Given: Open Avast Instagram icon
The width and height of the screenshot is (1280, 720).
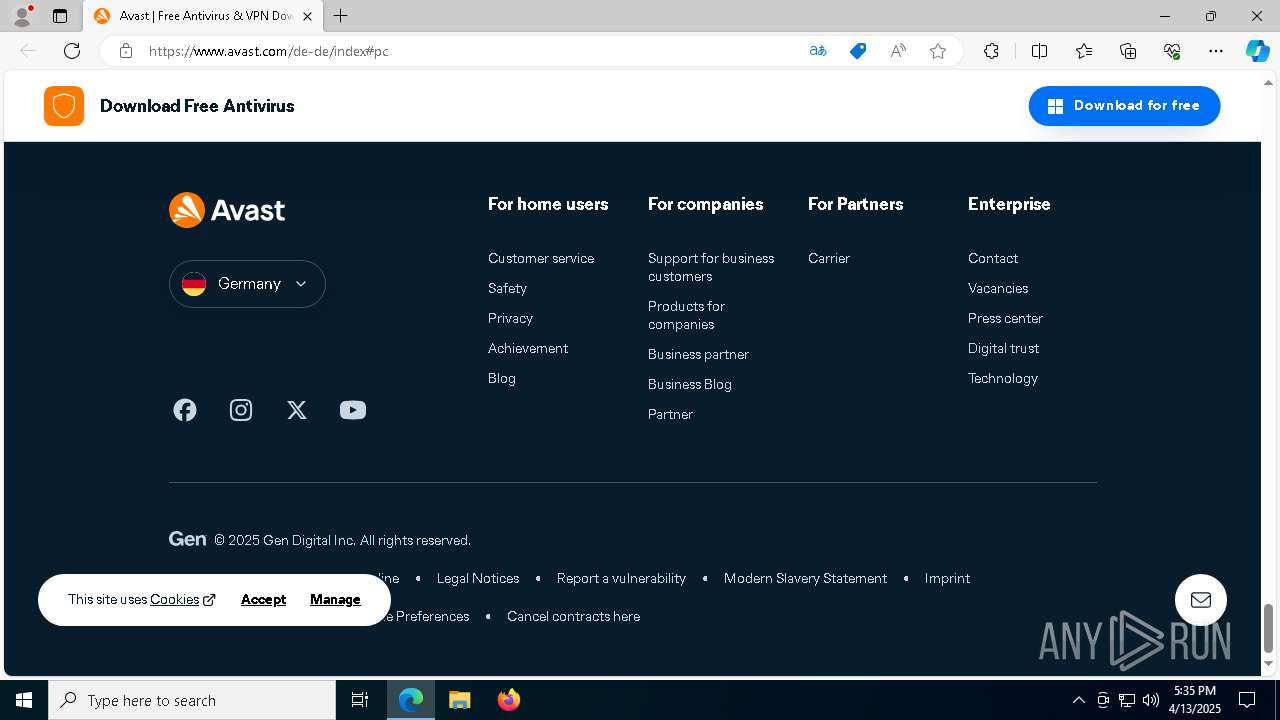Looking at the screenshot, I should pyautogui.click(x=241, y=410).
